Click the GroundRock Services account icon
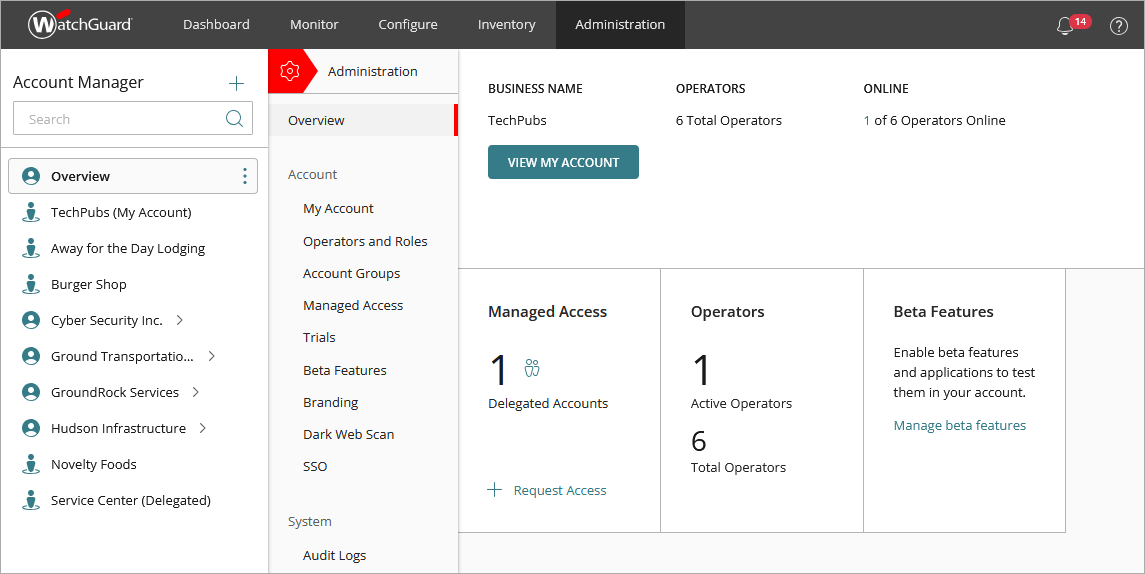The image size is (1145, 574). click(31, 392)
